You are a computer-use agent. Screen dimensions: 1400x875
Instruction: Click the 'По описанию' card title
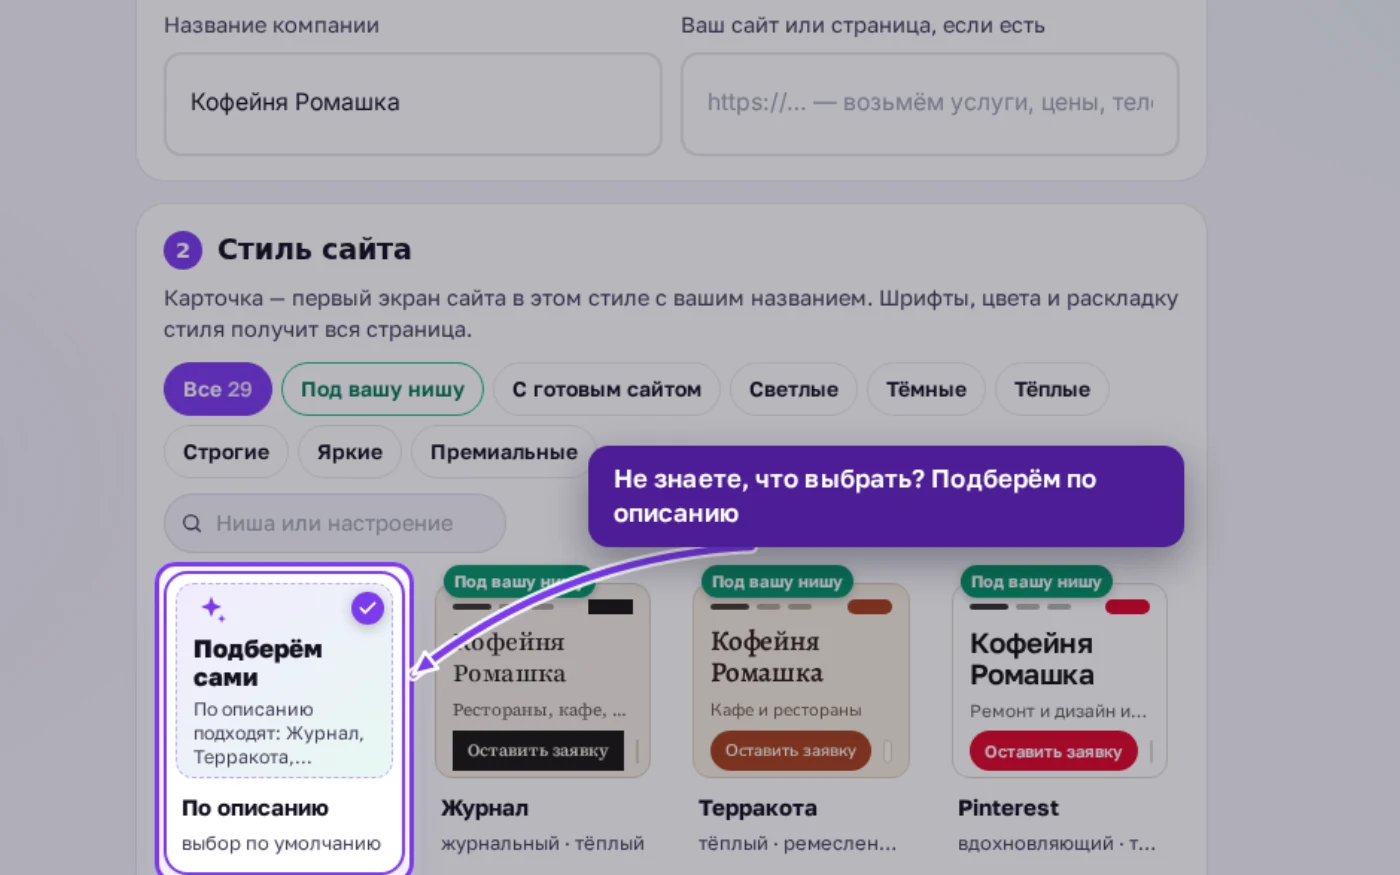(x=255, y=808)
